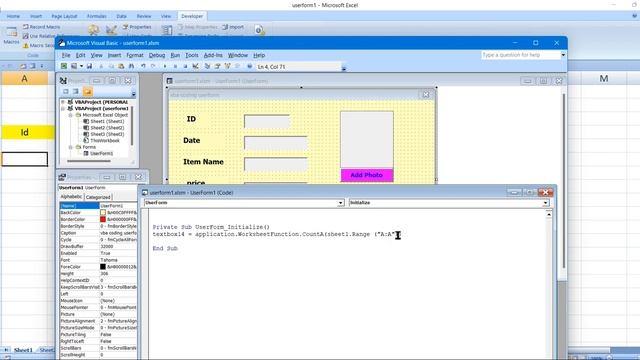Click Macros button in Excel ribbon
This screenshot has width=640, height=360.
coord(11,35)
